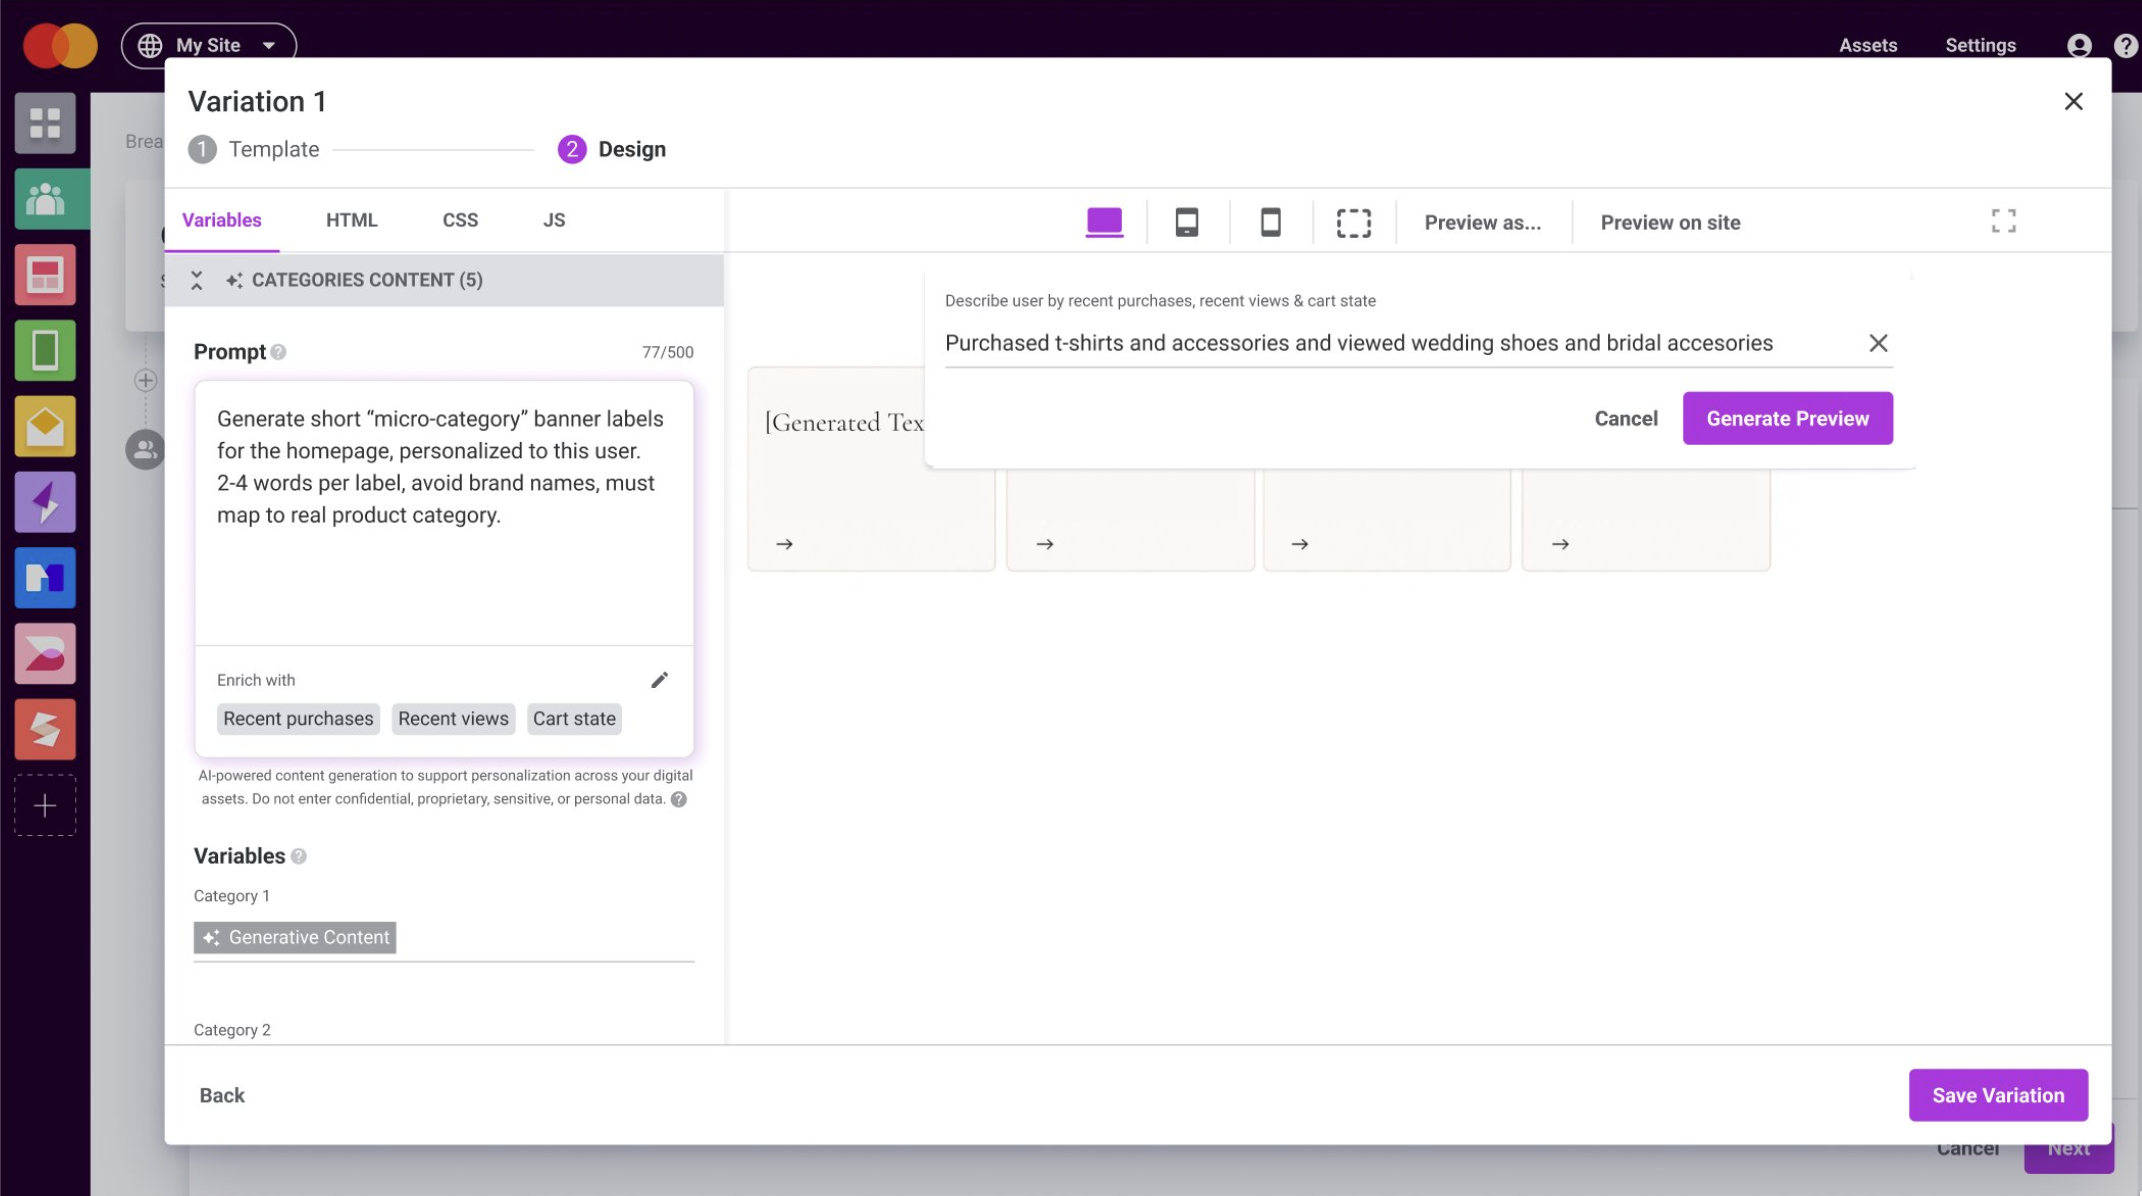Open help question mark in top bar

point(2125,45)
